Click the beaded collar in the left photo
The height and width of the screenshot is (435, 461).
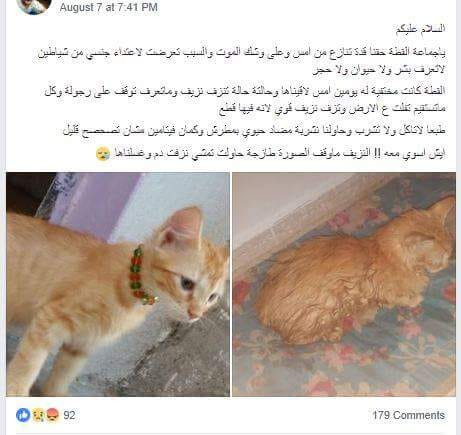tap(141, 276)
